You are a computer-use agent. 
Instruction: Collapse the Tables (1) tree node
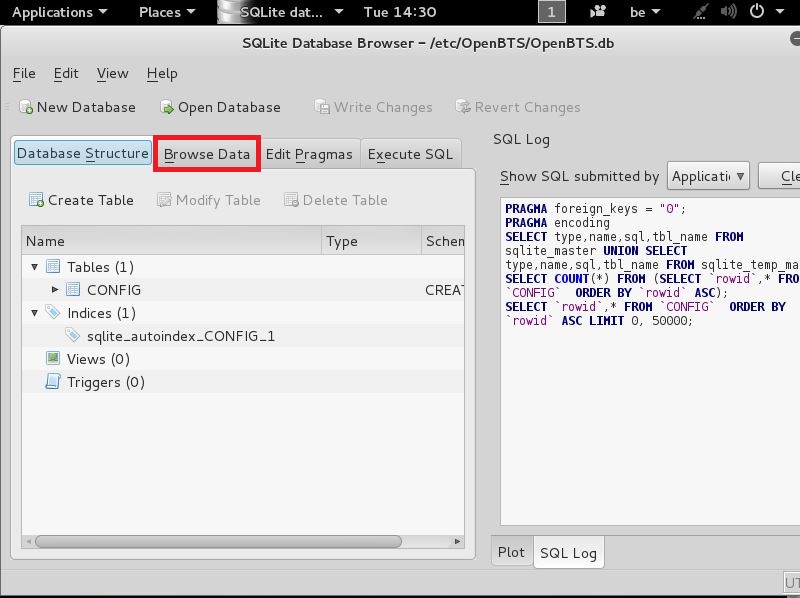(34, 266)
